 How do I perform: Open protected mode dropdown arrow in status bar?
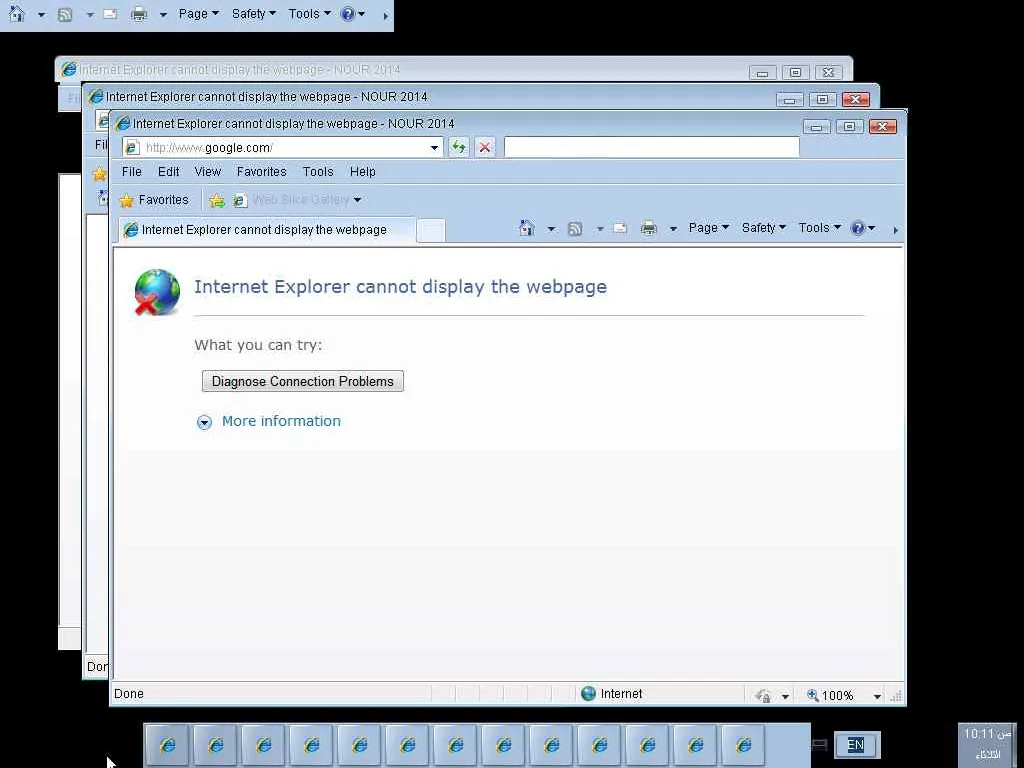(785, 697)
